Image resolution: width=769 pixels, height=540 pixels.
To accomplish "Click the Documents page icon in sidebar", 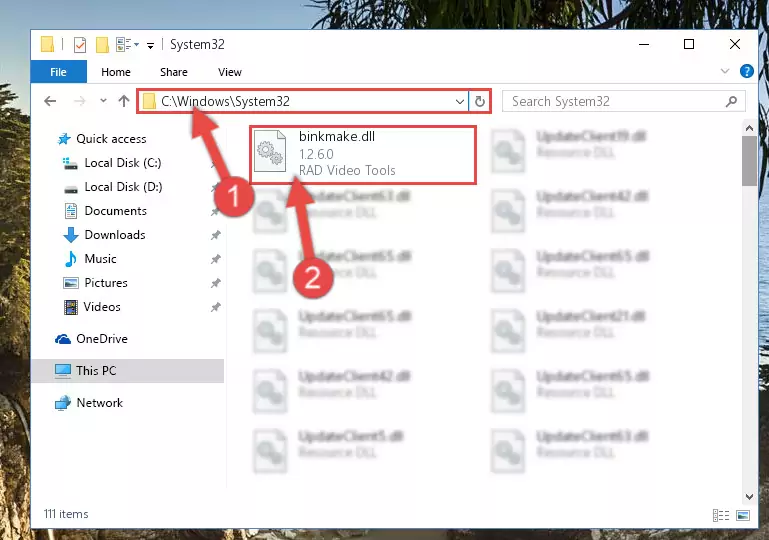I will coord(71,211).
